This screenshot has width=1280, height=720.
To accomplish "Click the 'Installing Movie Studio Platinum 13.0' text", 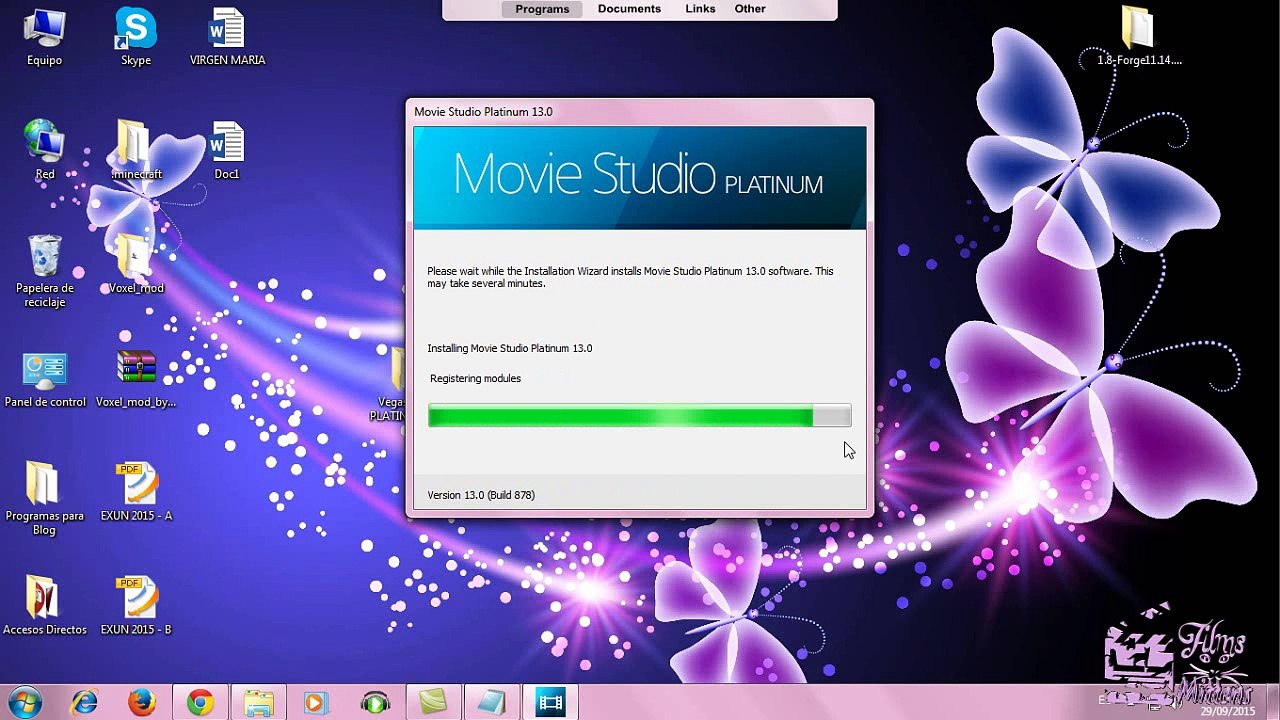I will coord(510,349).
